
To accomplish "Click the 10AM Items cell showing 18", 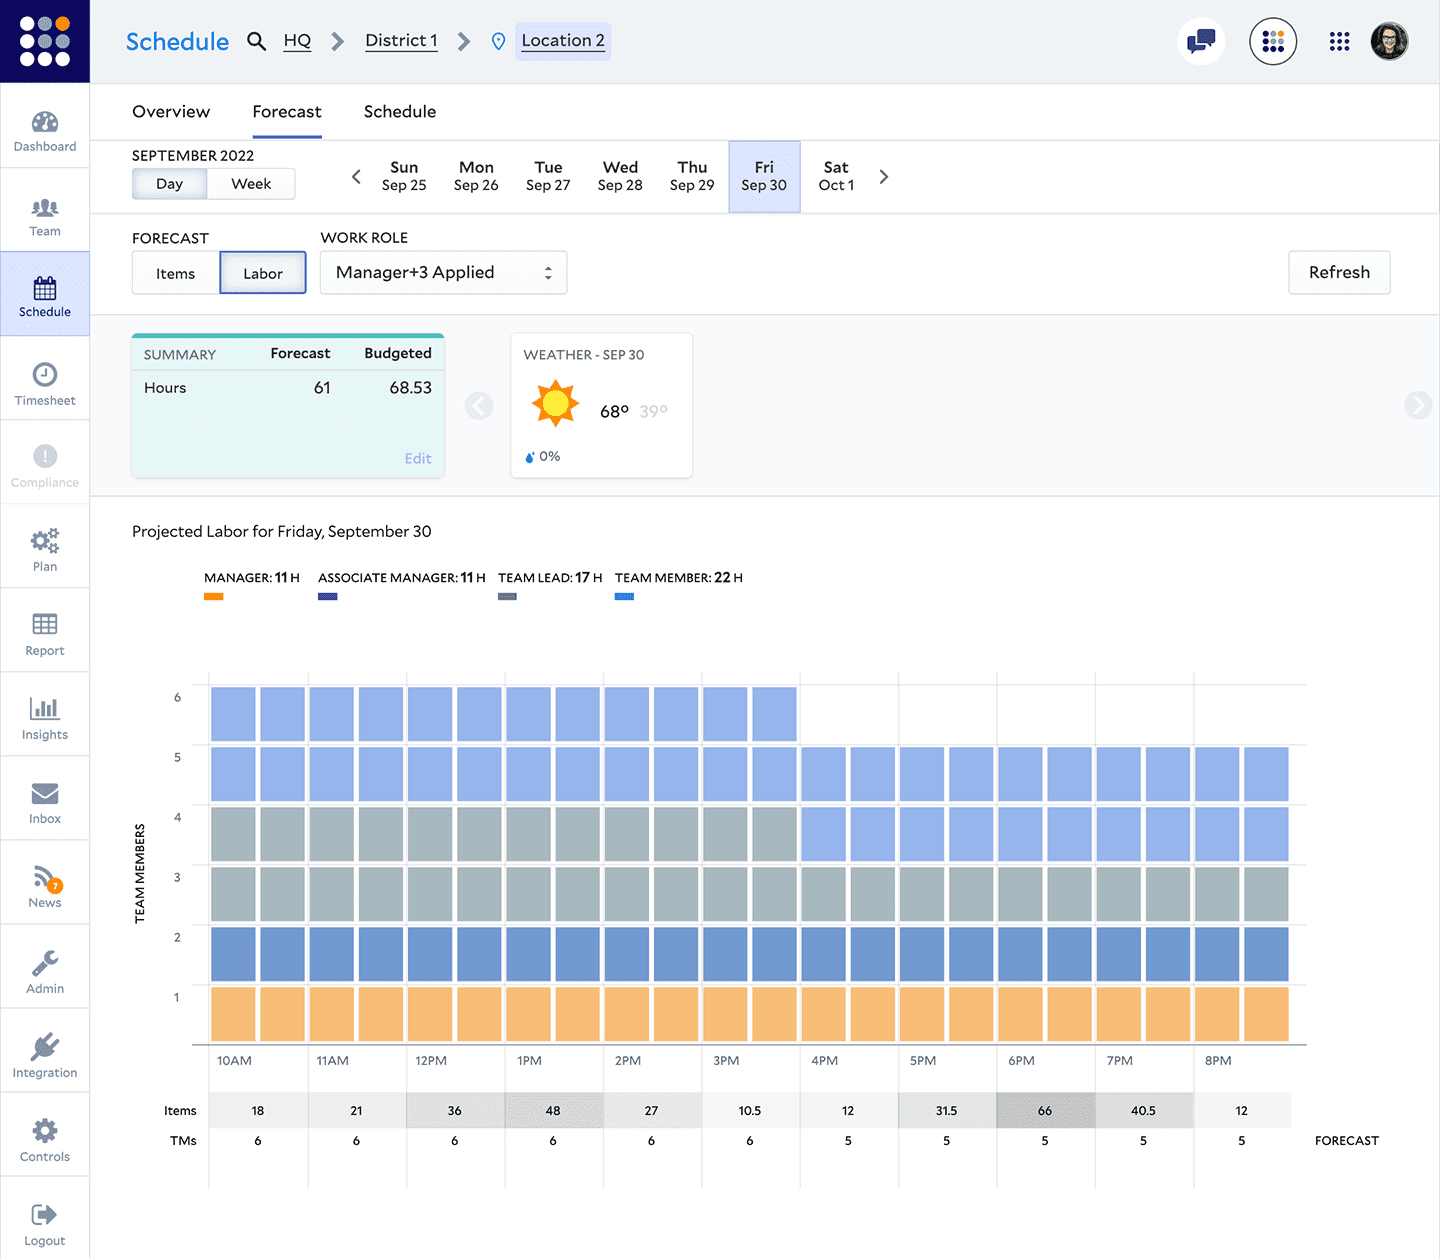I will (258, 1110).
